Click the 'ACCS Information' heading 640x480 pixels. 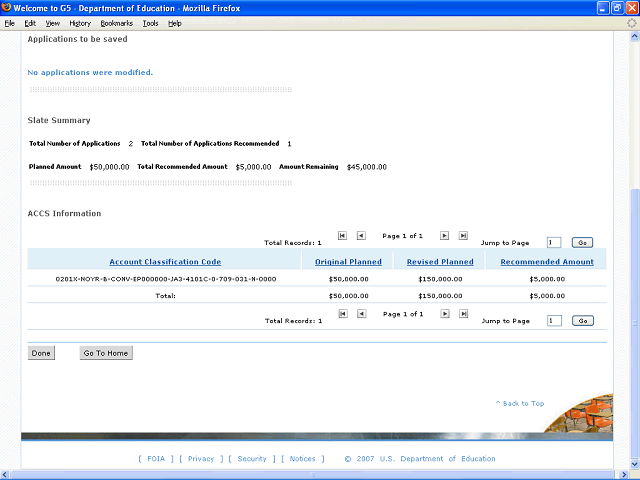[64, 213]
